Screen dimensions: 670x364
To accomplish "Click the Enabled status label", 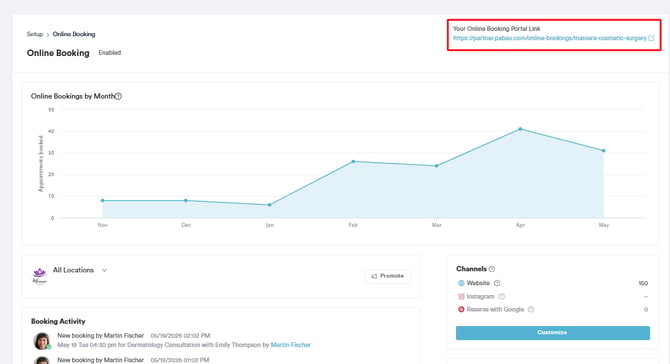I will (110, 53).
